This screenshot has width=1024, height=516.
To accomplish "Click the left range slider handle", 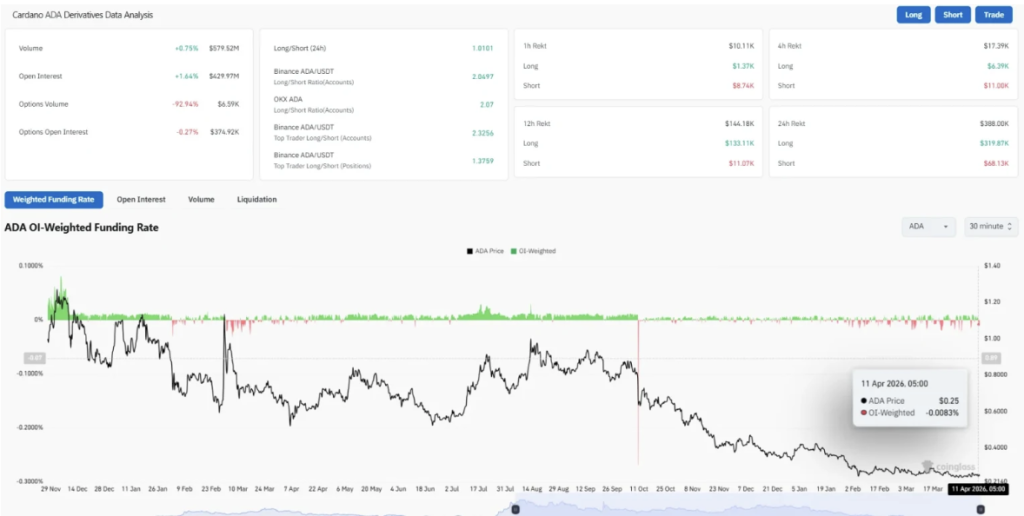I will pyautogui.click(x=516, y=509).
